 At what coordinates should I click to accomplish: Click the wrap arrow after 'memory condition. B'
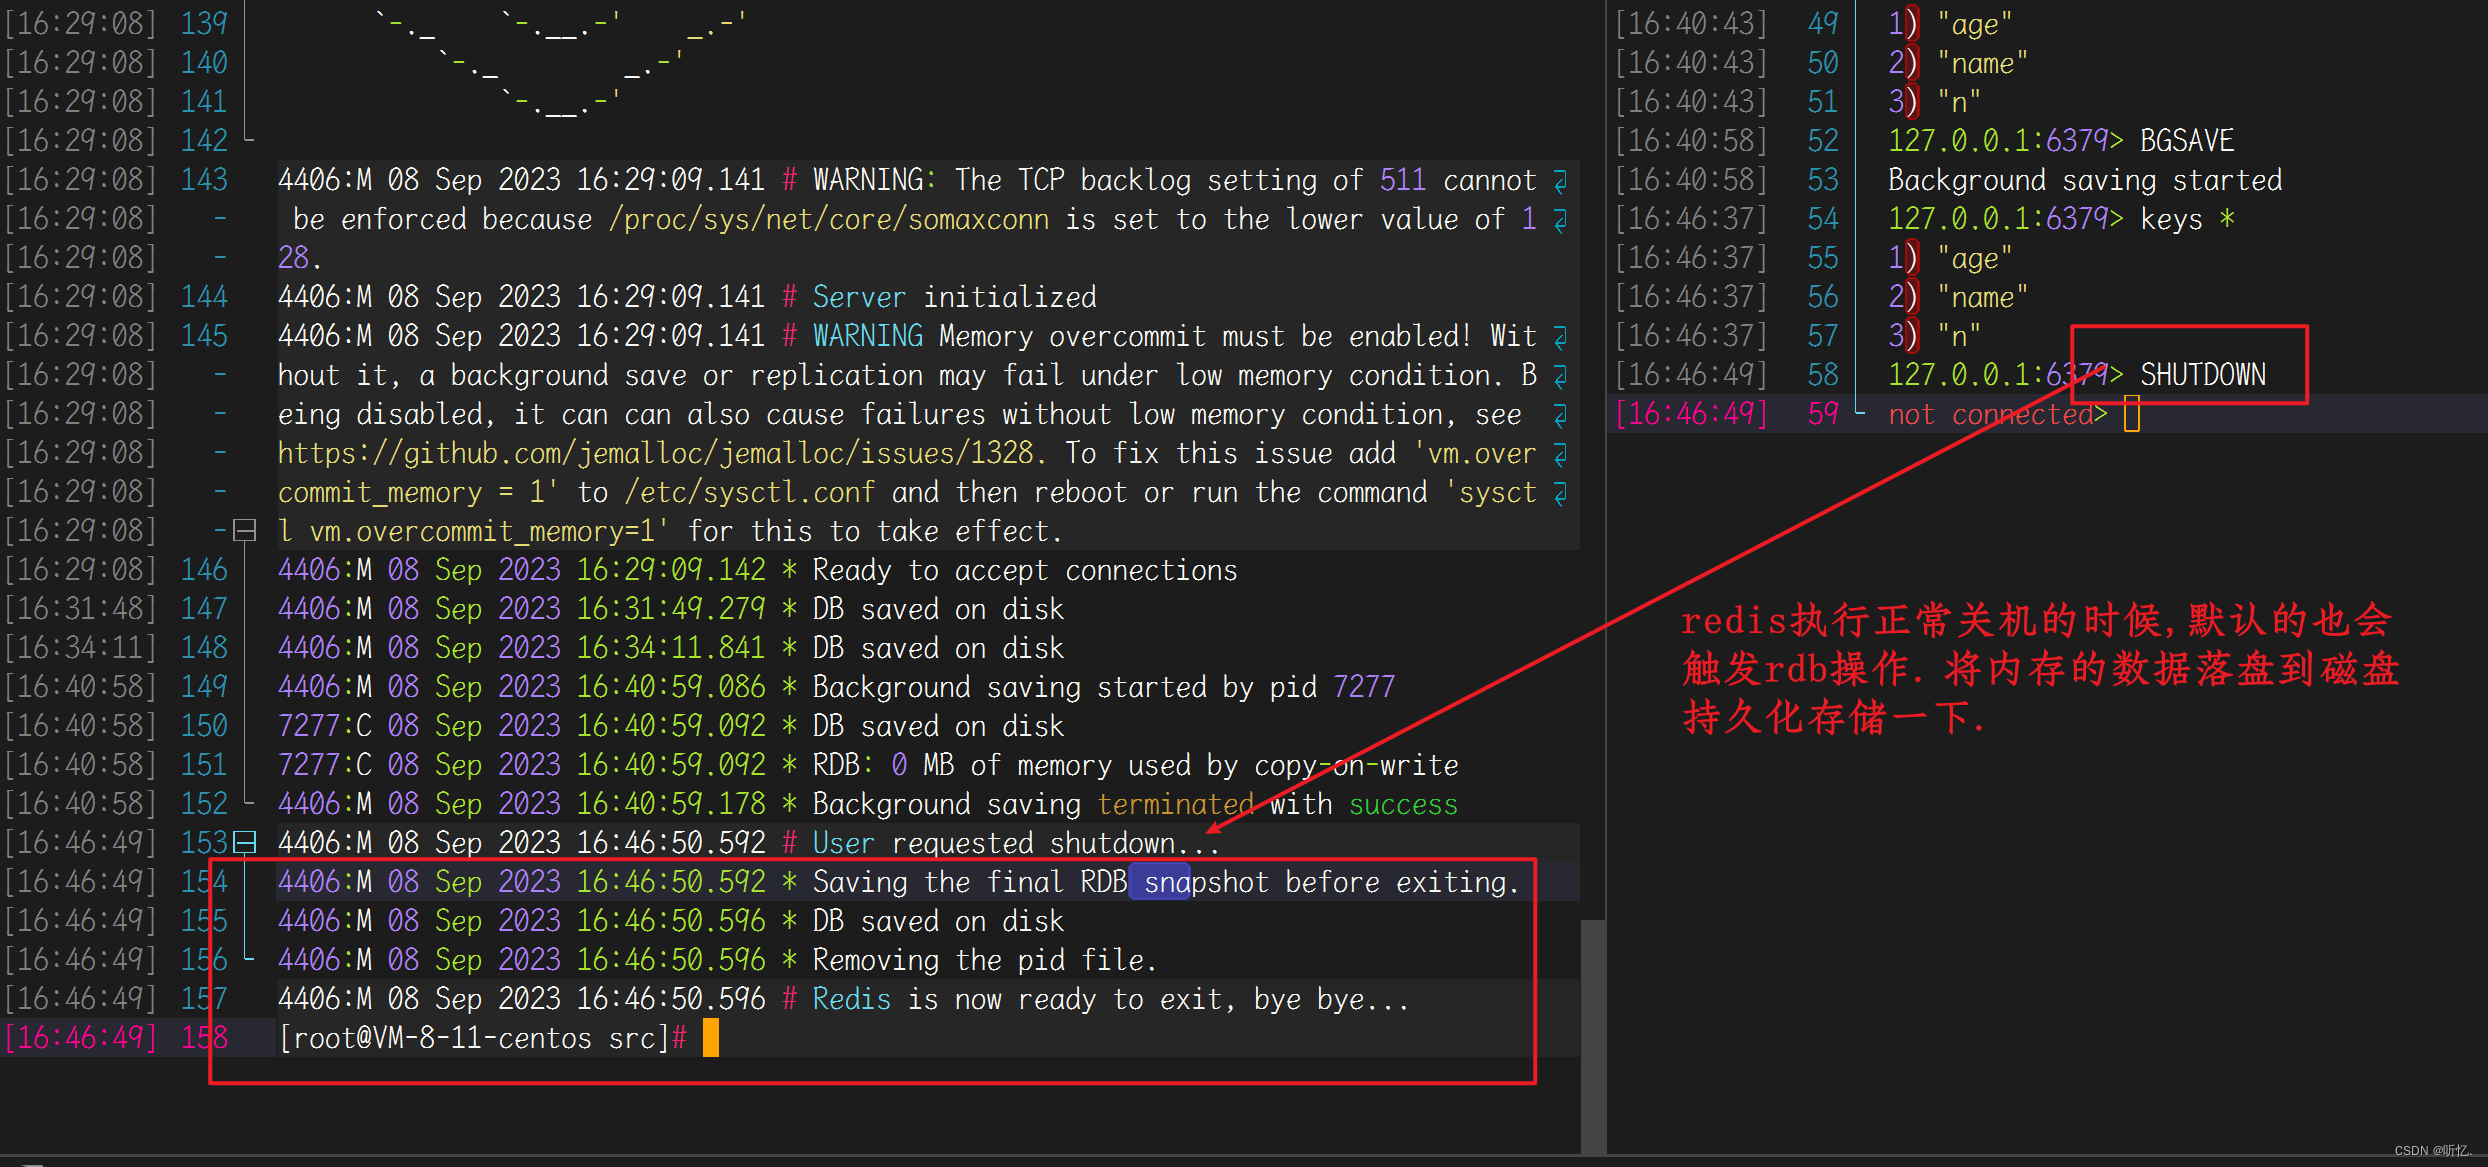(1560, 376)
